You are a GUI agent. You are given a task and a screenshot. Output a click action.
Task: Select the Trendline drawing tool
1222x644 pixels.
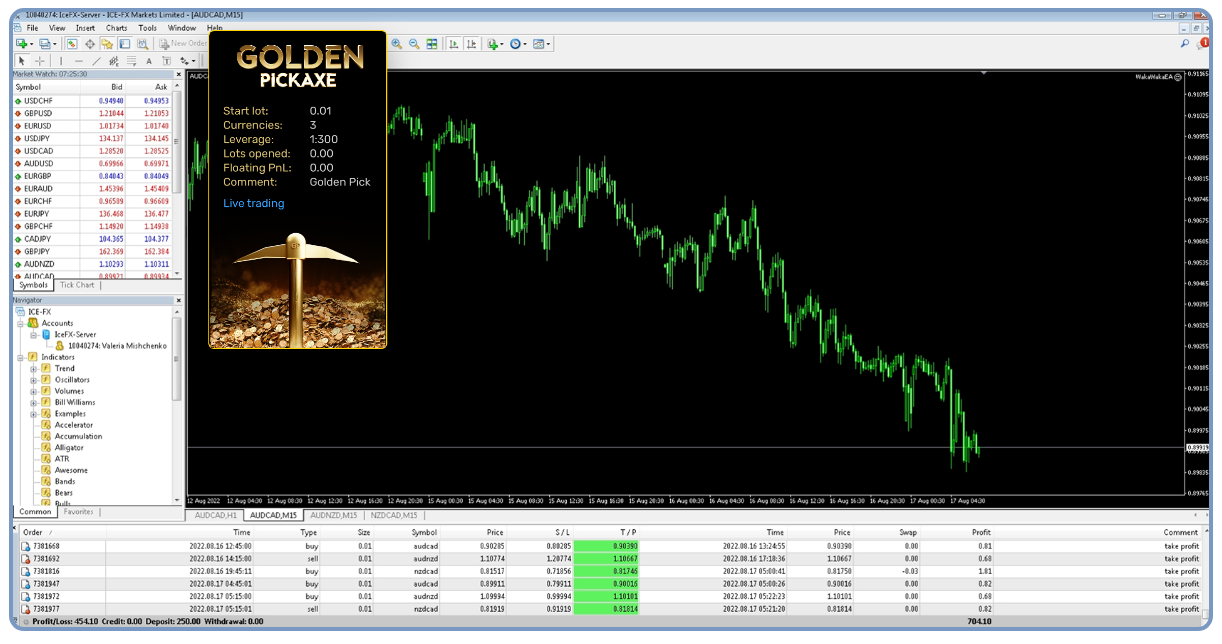(x=96, y=61)
